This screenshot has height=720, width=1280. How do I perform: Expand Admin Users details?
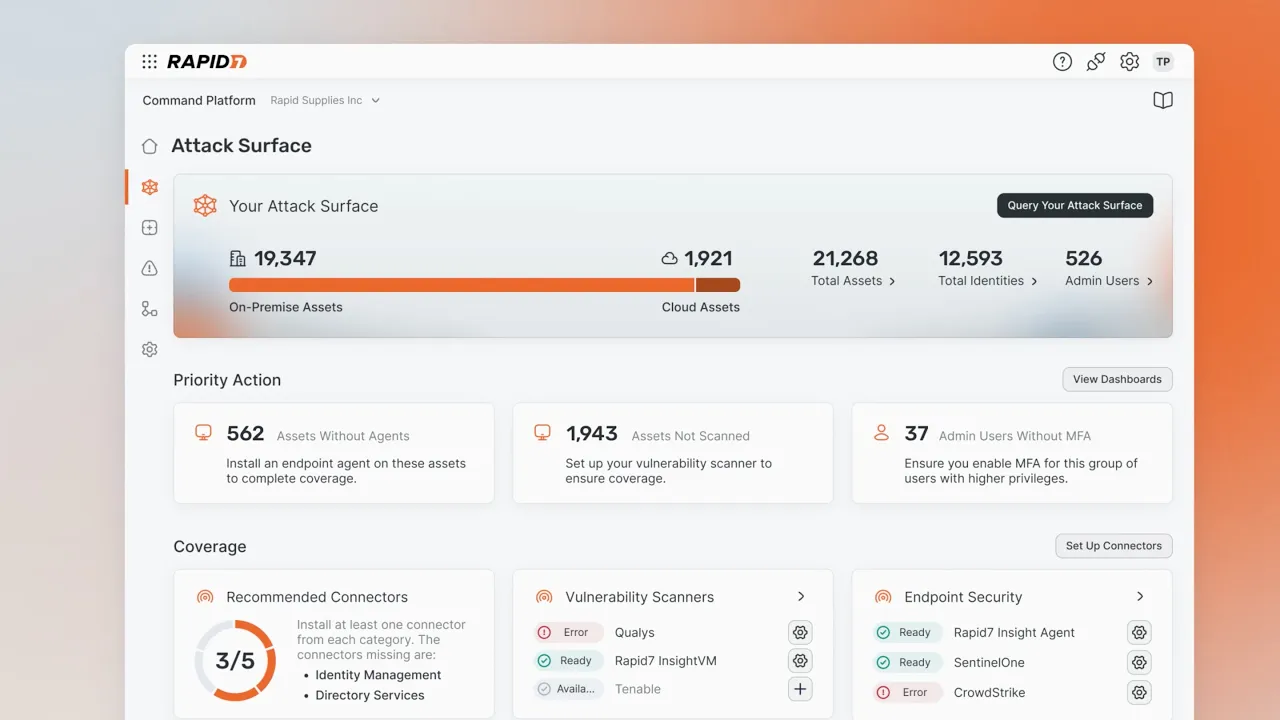point(1109,281)
